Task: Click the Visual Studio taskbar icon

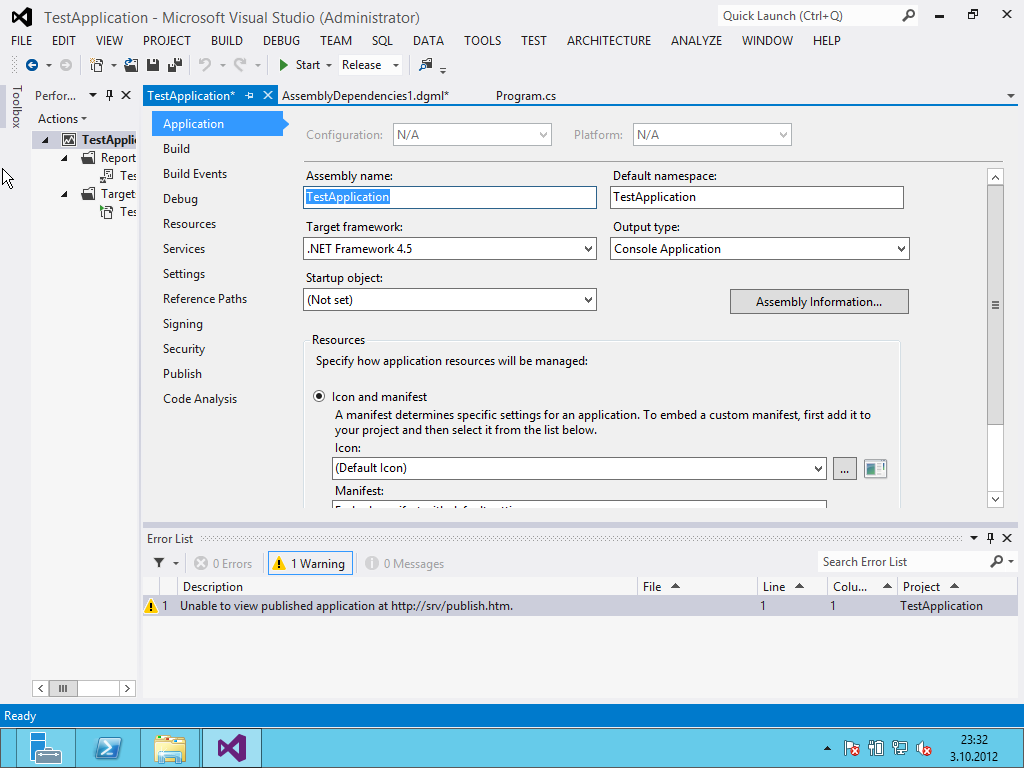Action: (232, 748)
